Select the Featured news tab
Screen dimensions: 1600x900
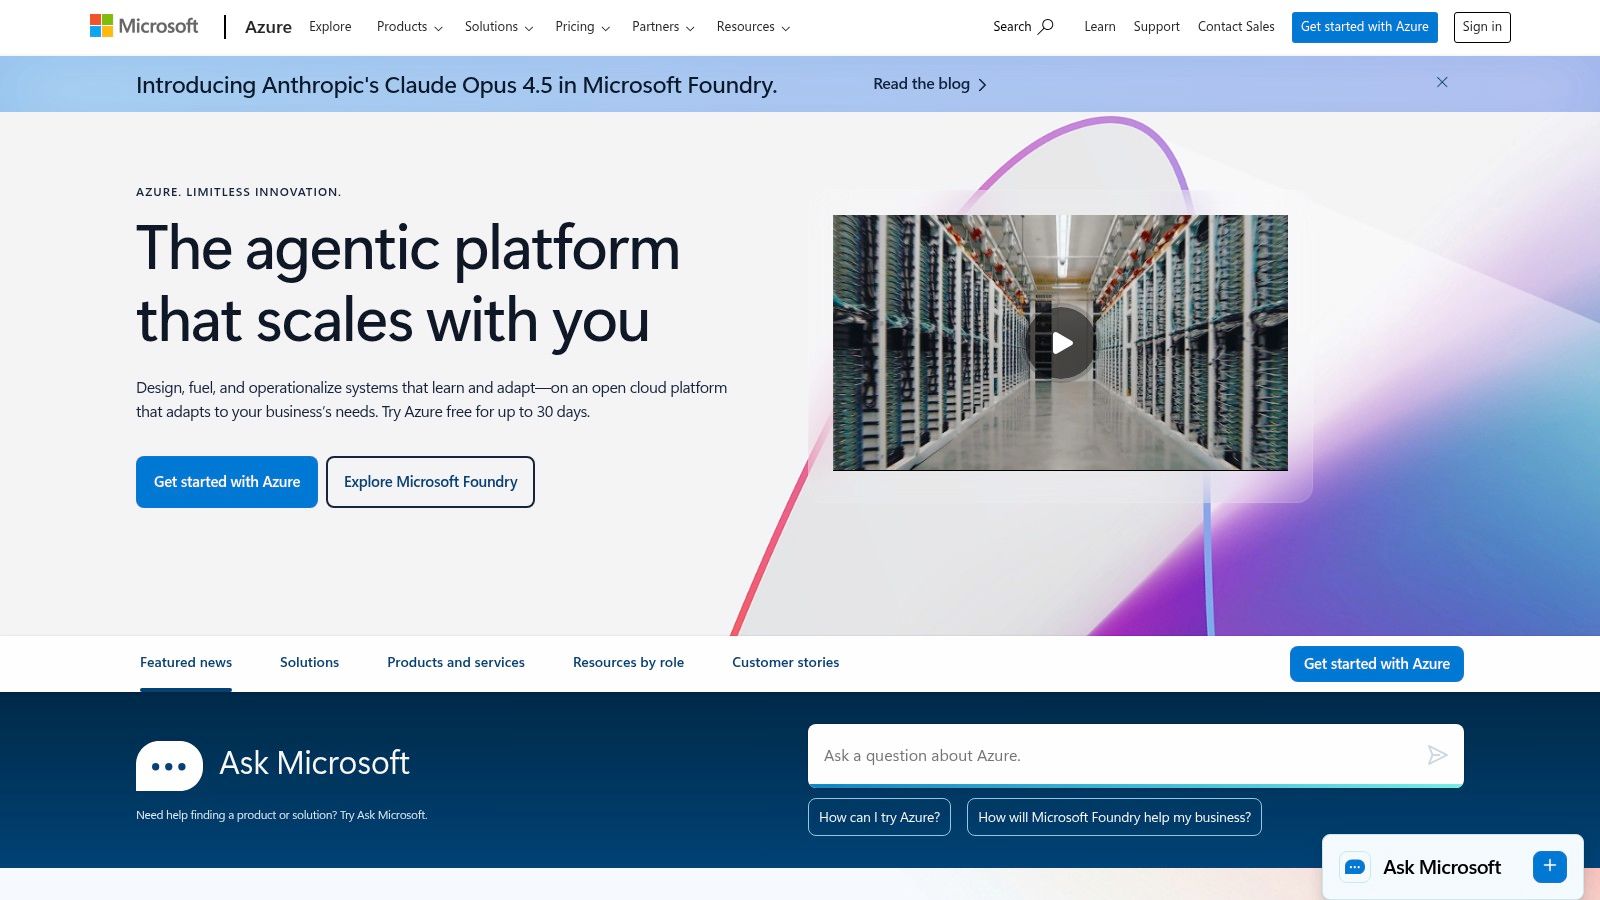click(185, 662)
